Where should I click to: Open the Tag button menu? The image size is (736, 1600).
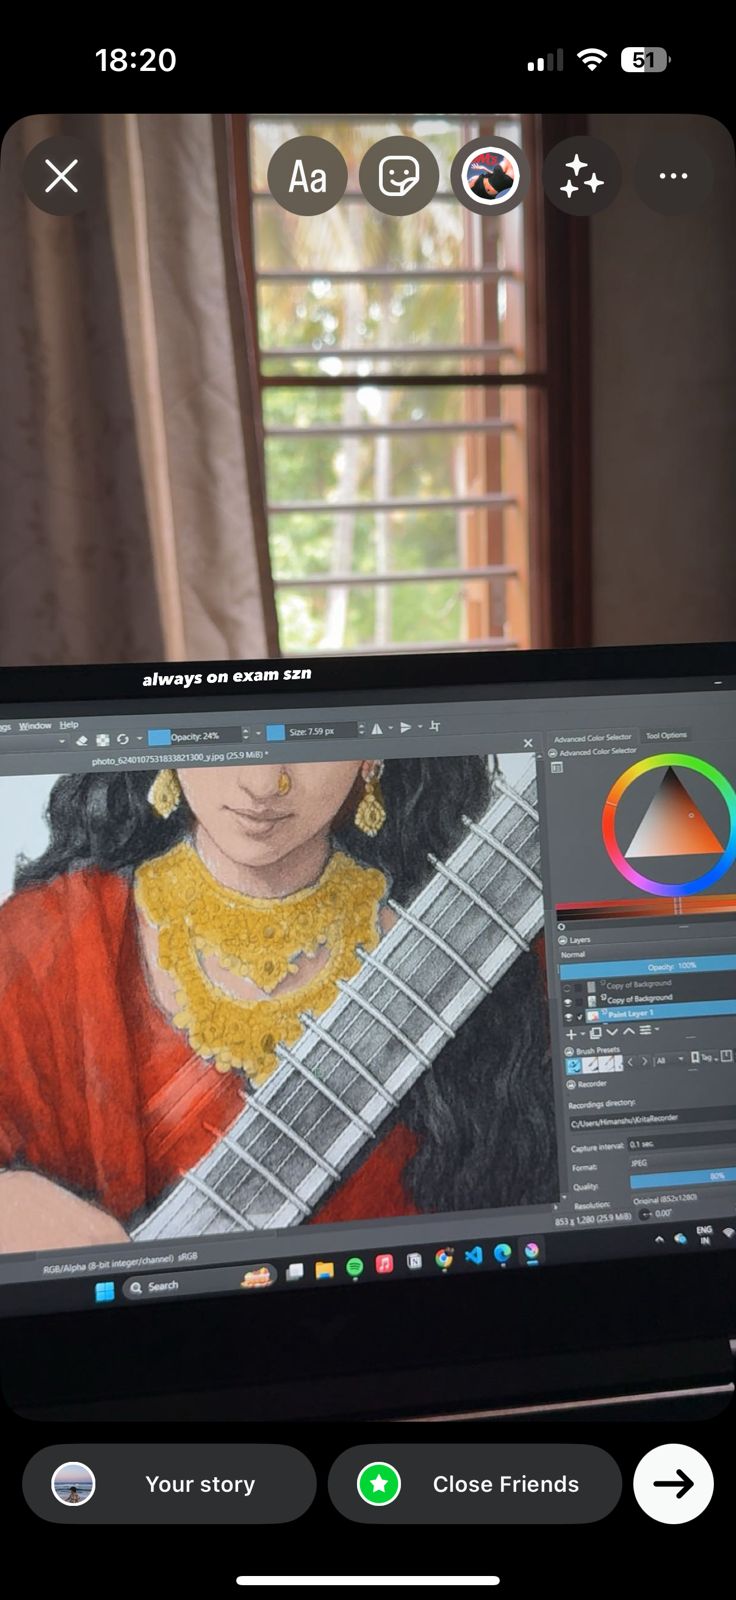tap(702, 1057)
